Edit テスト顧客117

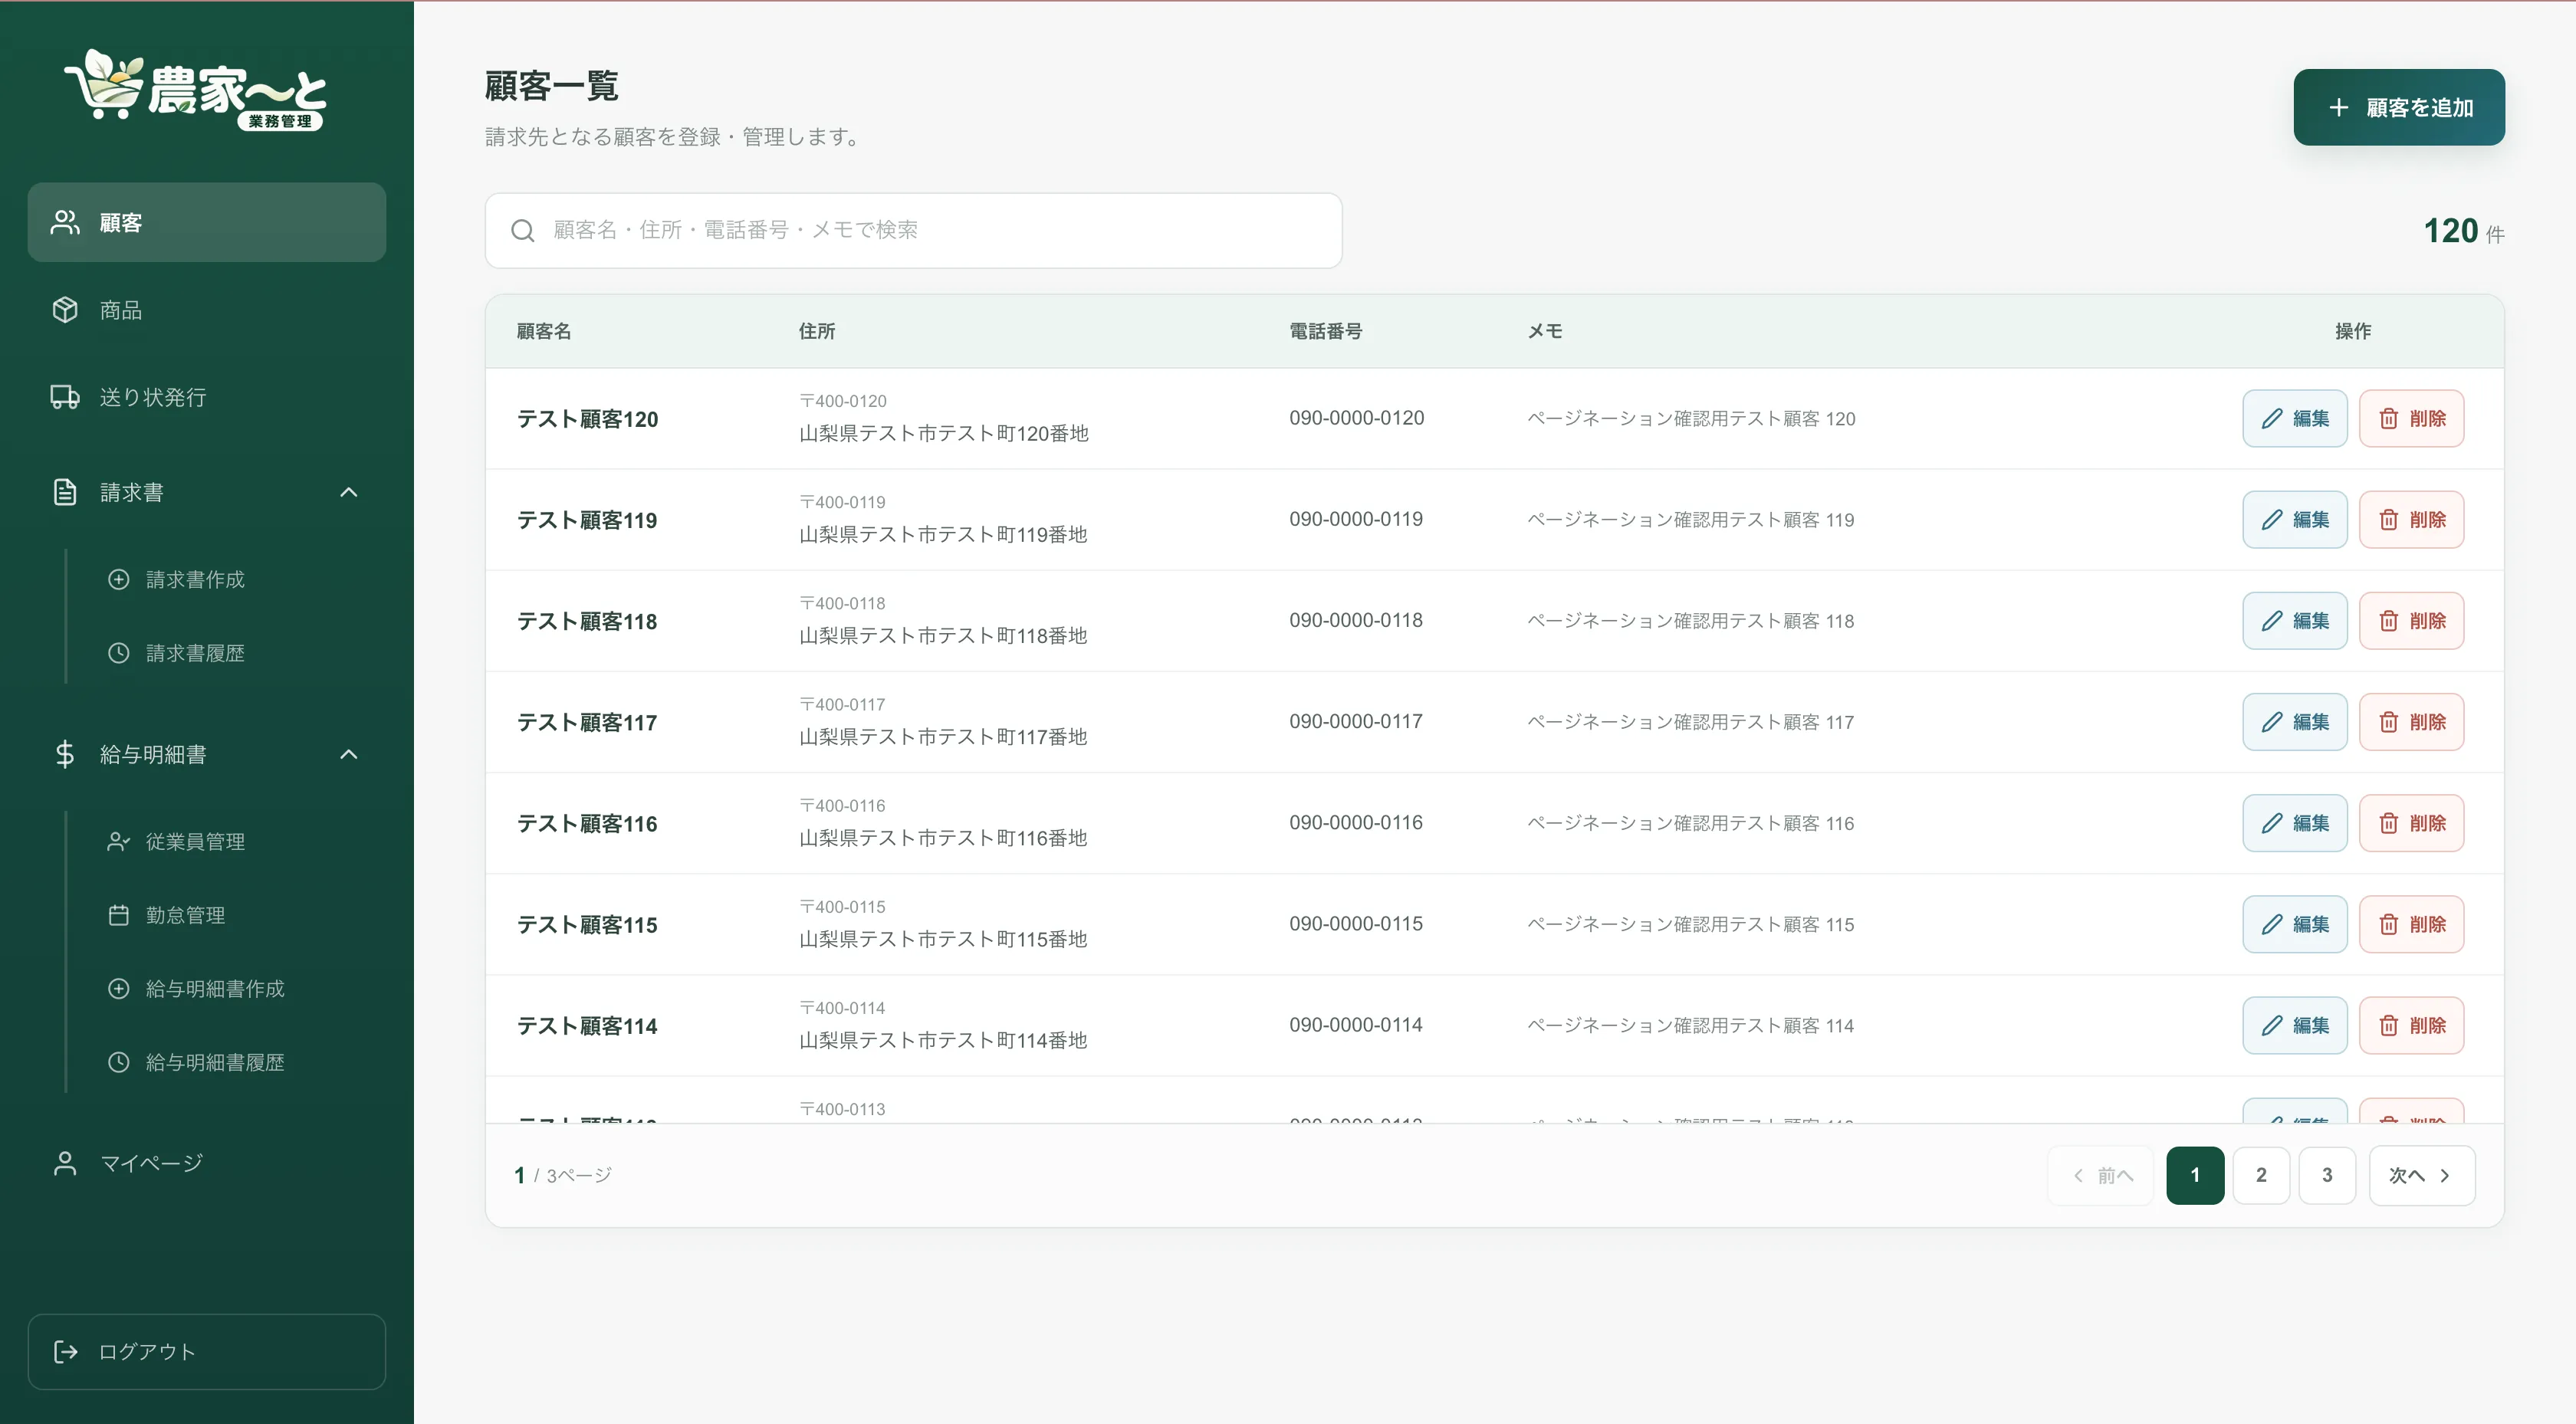pos(2294,721)
